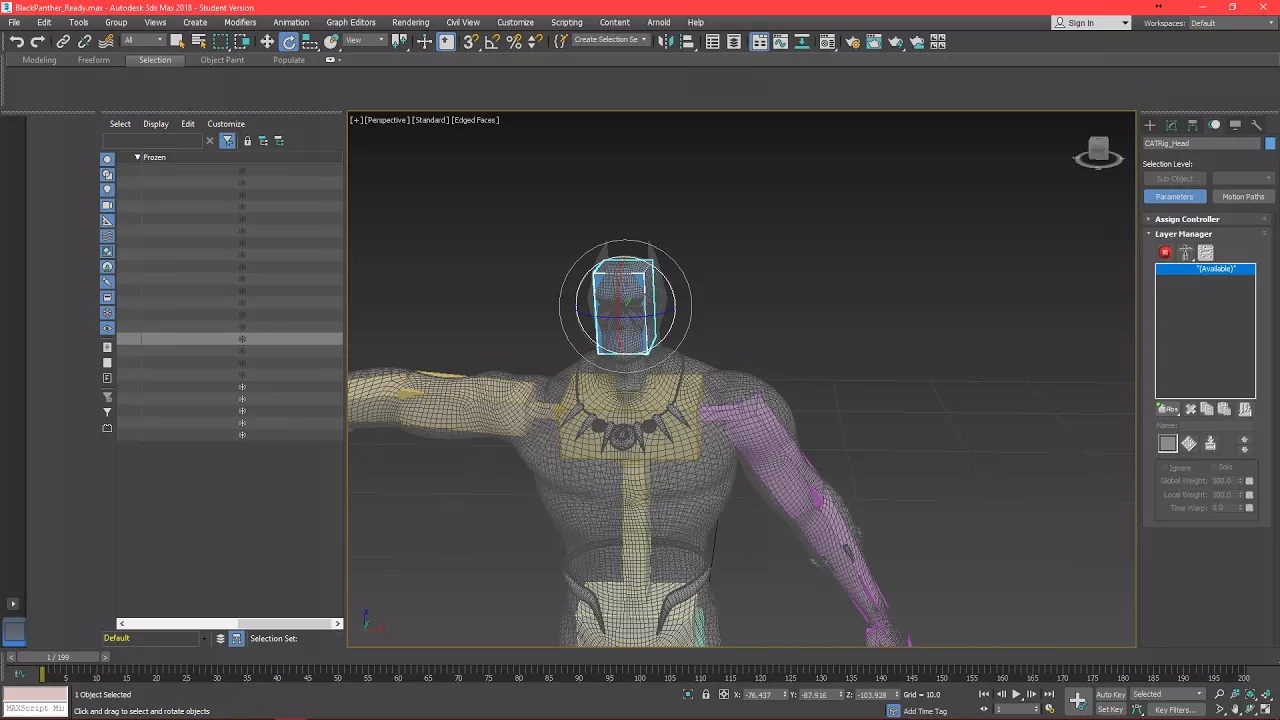Image resolution: width=1280 pixels, height=720 pixels.
Task: Open the Modifiers menu
Action: tap(240, 22)
